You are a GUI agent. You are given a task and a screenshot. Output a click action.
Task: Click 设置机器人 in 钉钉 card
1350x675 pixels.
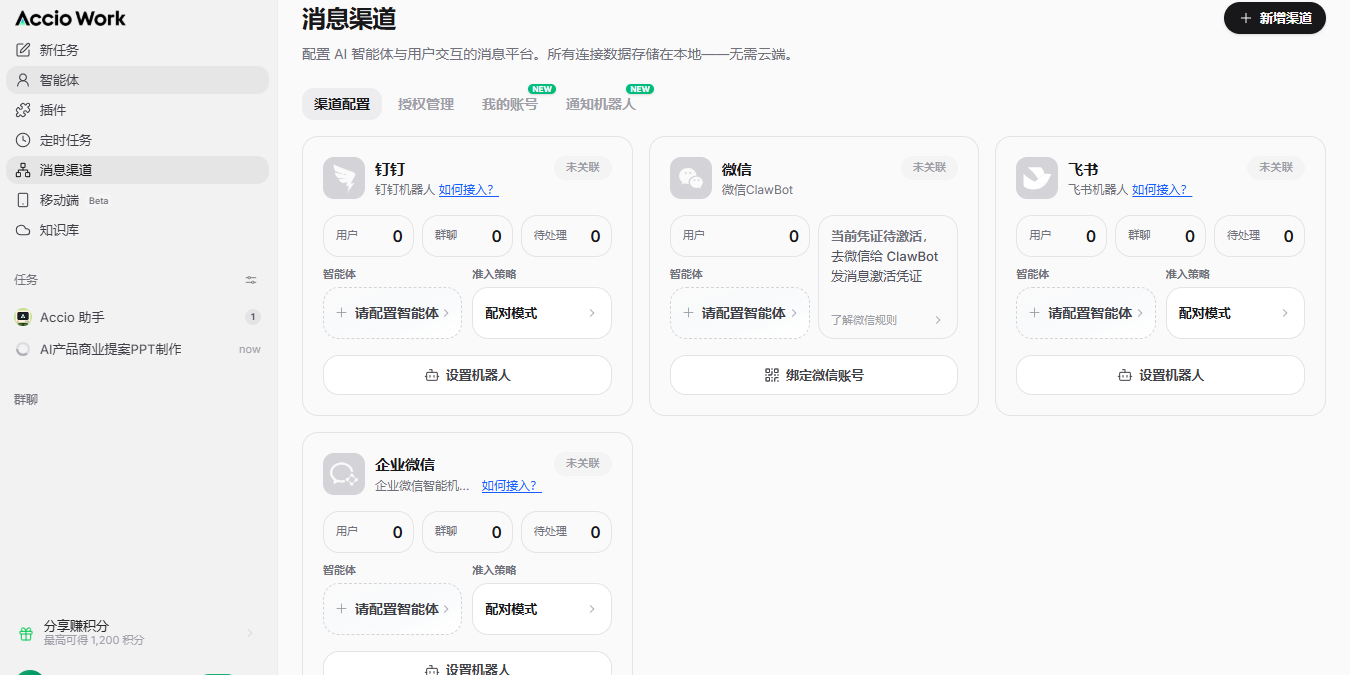(x=467, y=375)
